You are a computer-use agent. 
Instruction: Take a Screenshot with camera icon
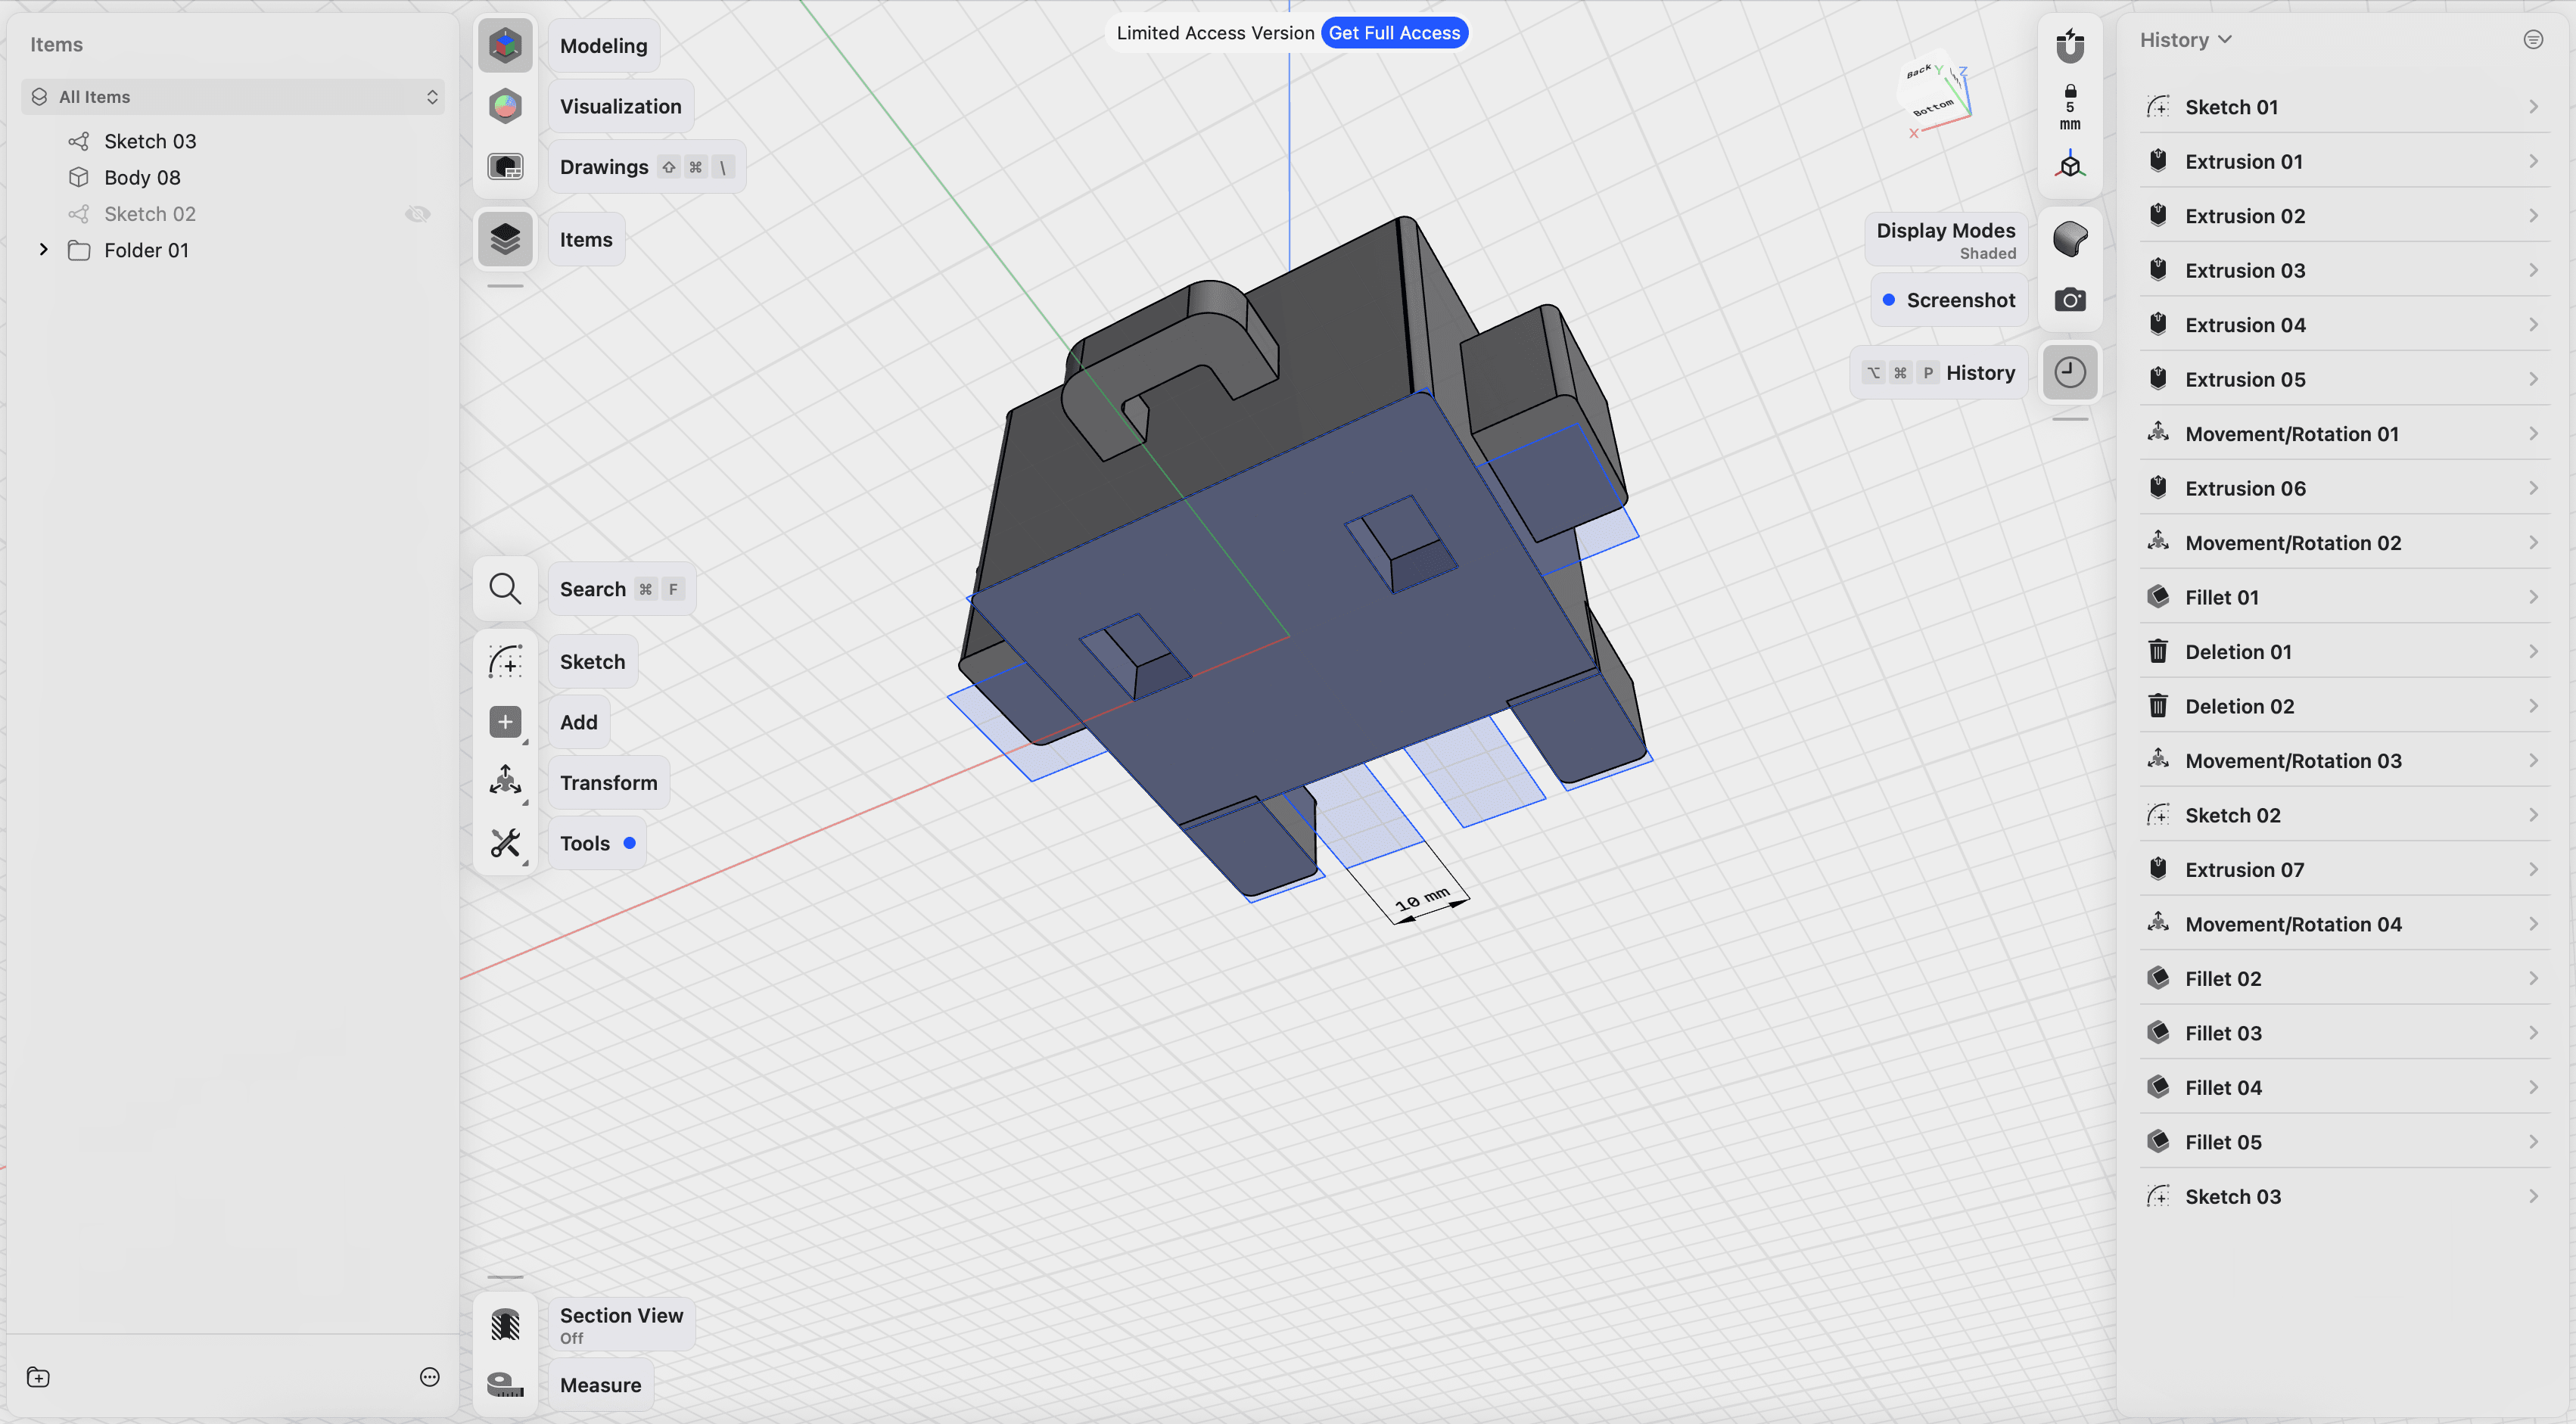tap(2070, 300)
